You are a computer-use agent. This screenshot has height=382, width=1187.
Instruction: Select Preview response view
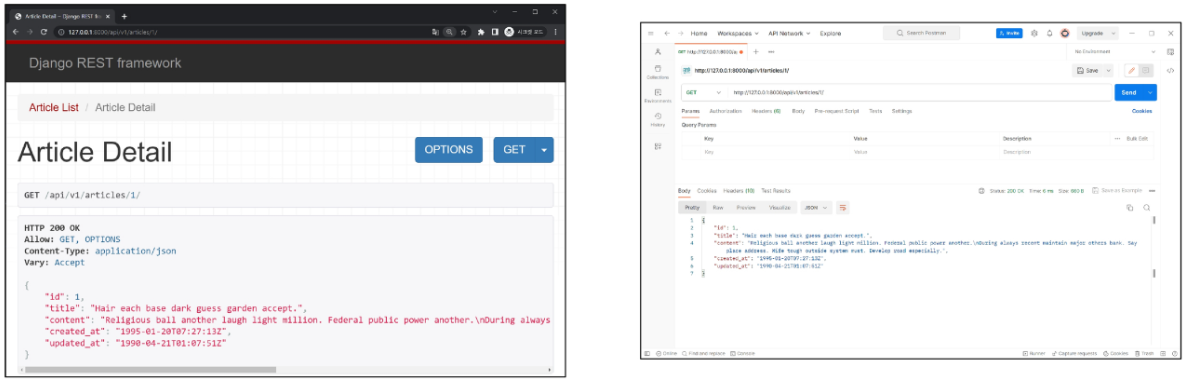pyautogui.click(x=746, y=207)
